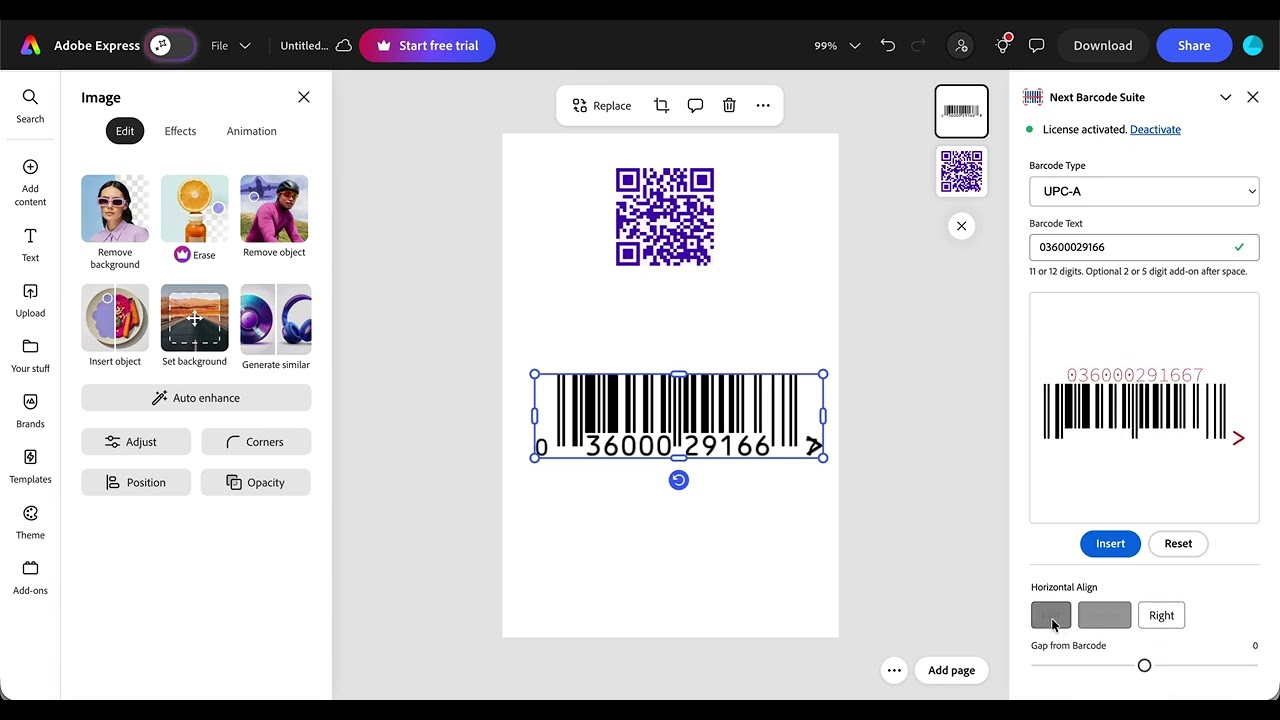The width and height of the screenshot is (1280, 720).
Task: Select the Text tool in sidebar
Action: [30, 244]
